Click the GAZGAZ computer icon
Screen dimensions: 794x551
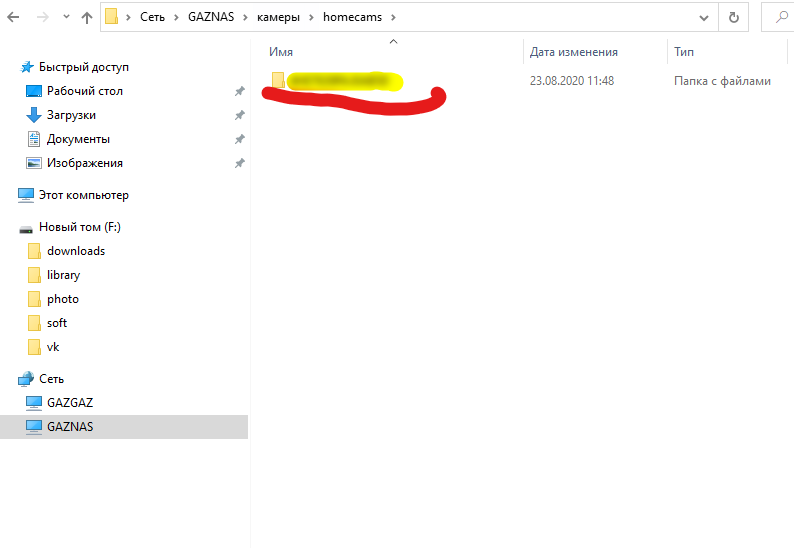pos(34,403)
